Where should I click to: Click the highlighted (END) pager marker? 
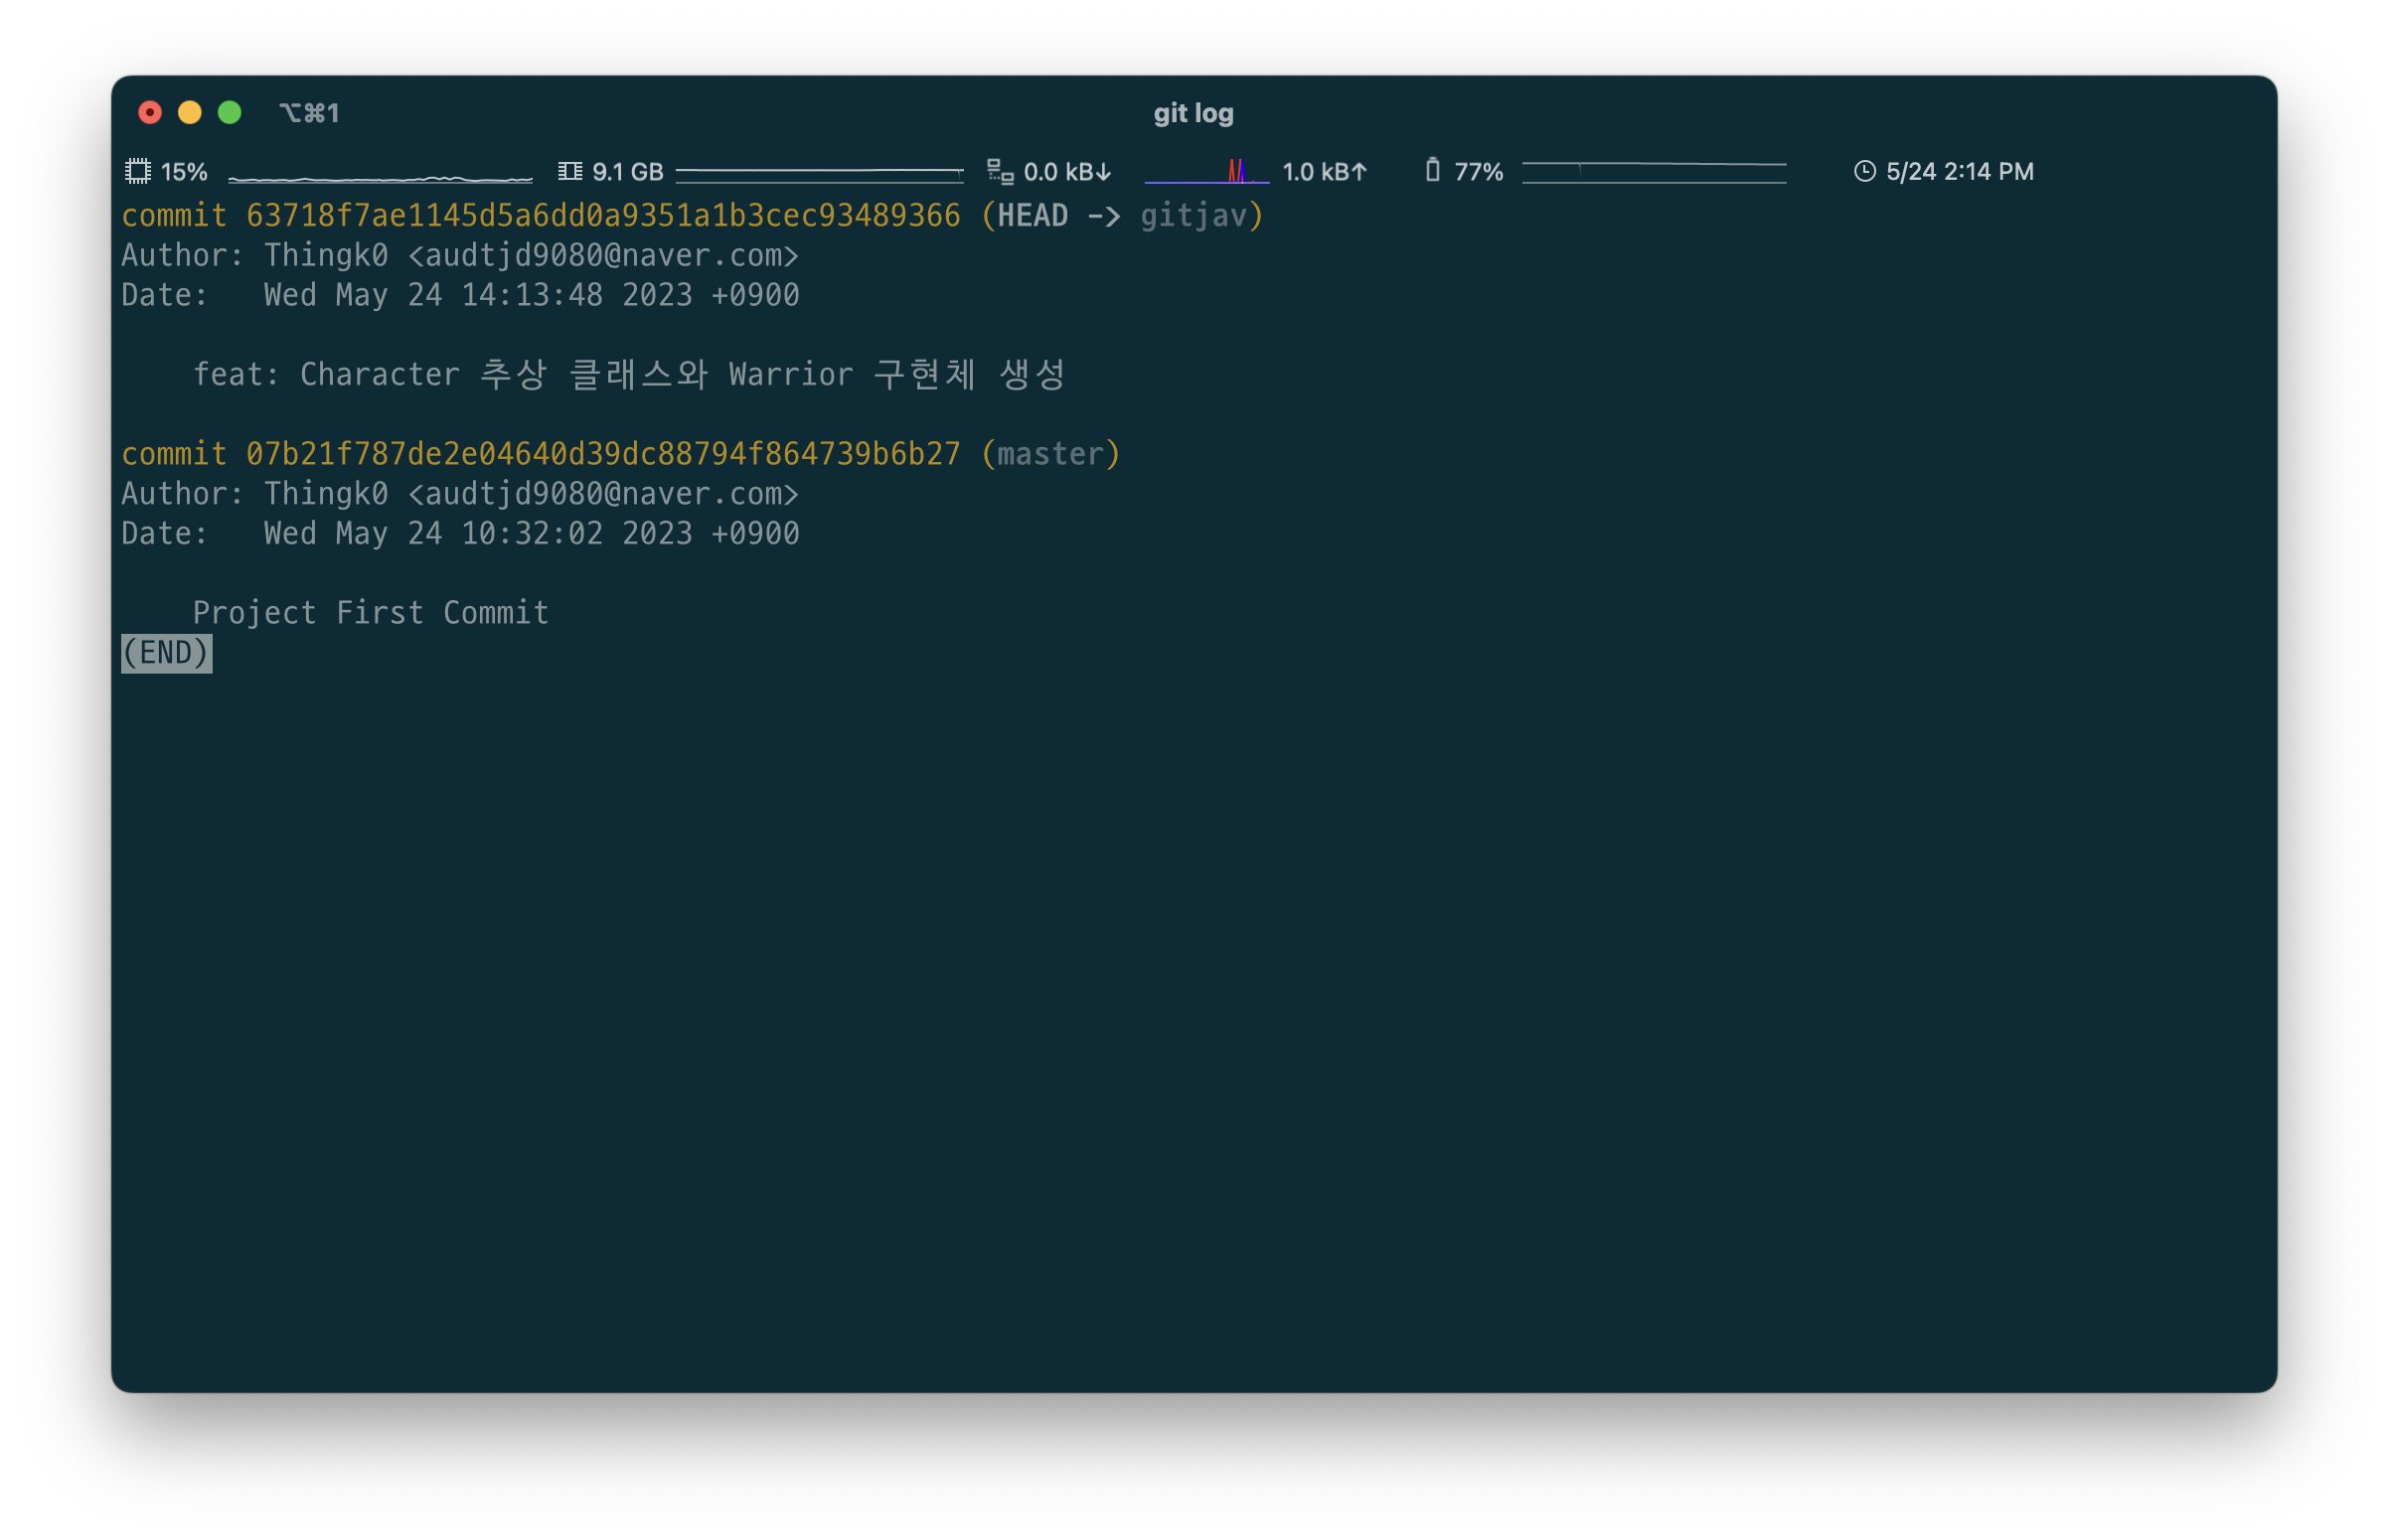point(166,653)
